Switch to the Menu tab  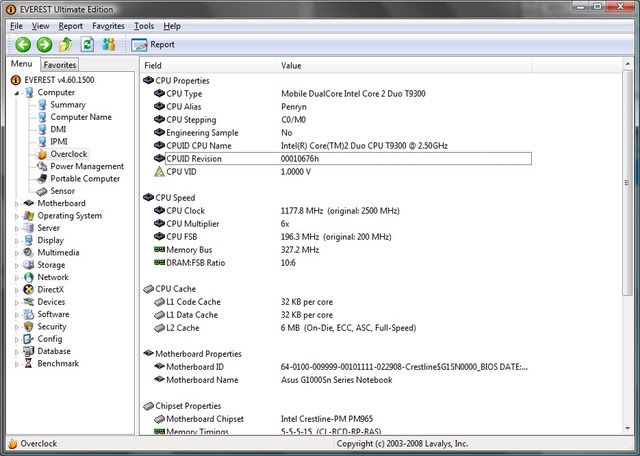coord(22,64)
